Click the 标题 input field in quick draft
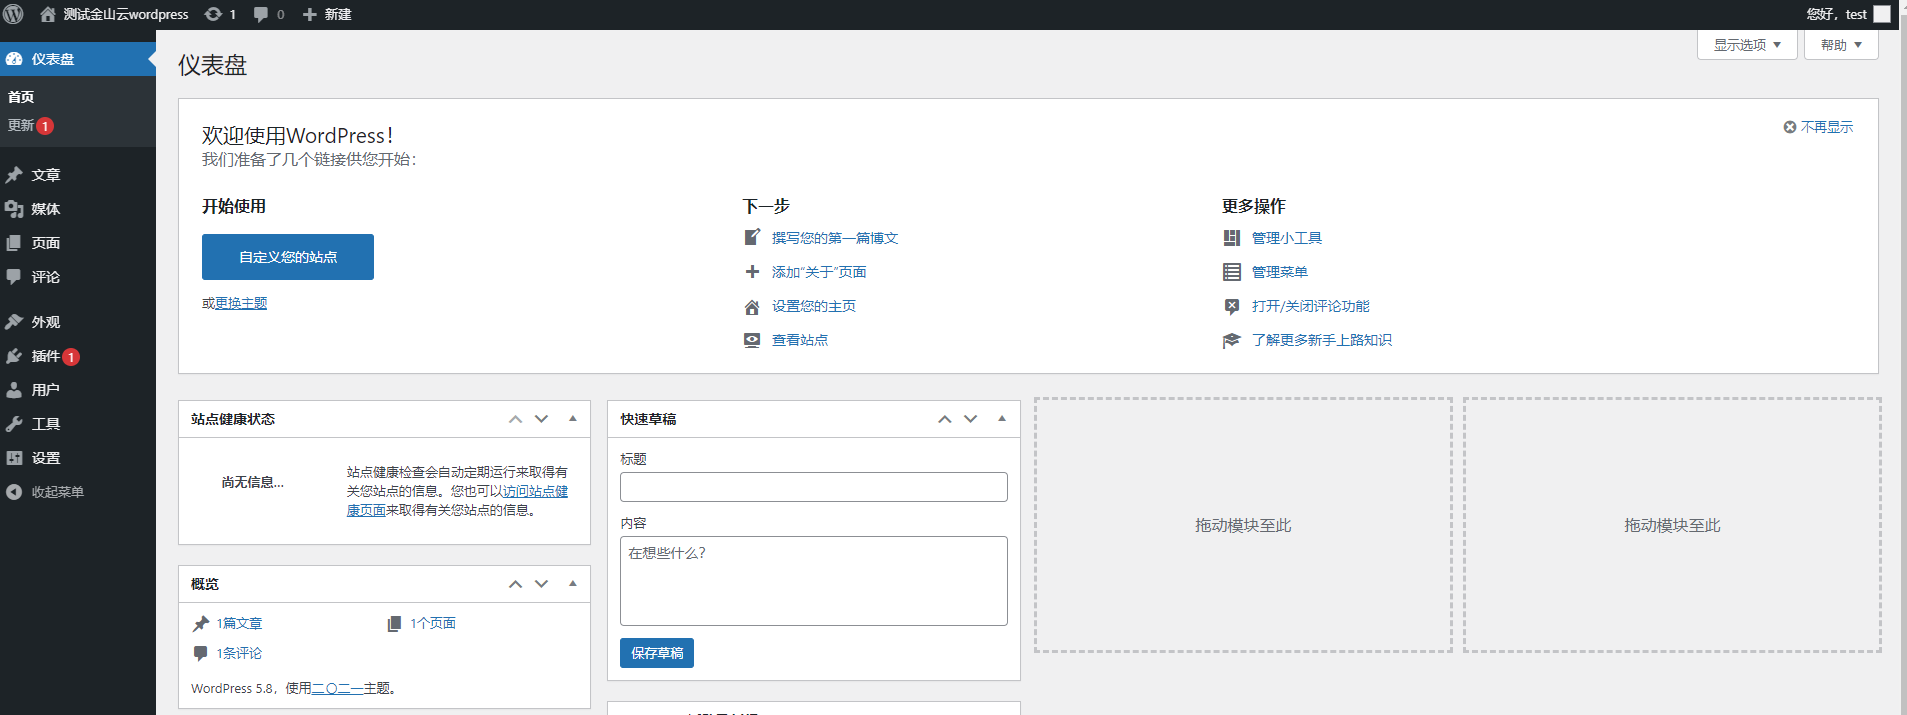Viewport: 1907px width, 715px height. [x=813, y=487]
